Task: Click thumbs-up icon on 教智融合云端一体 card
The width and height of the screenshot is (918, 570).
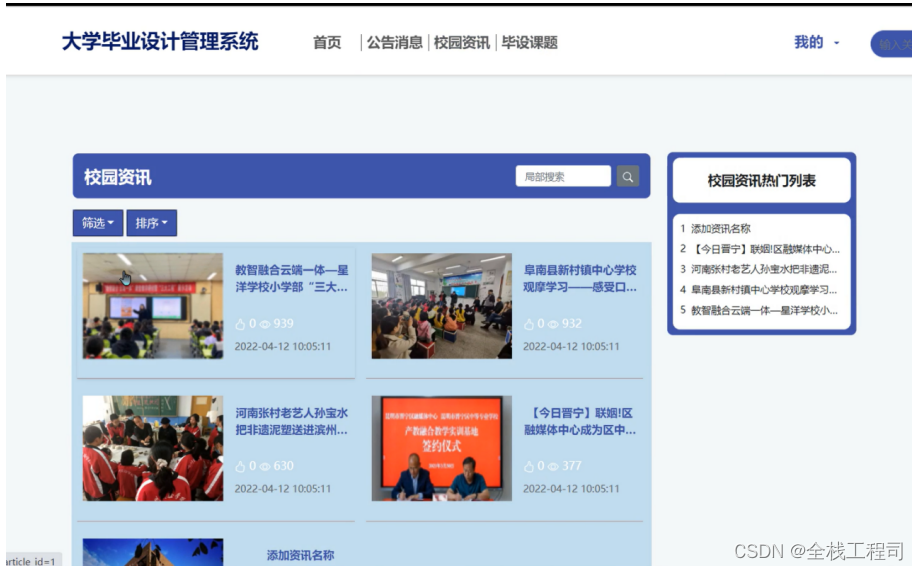Action: (240, 324)
